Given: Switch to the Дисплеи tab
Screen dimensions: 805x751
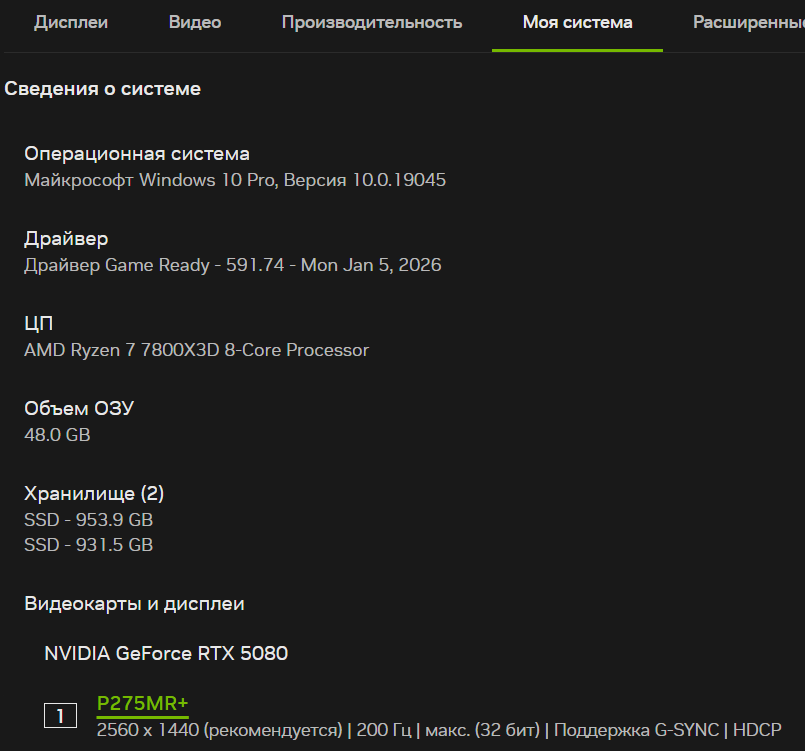Looking at the screenshot, I should point(71,23).
